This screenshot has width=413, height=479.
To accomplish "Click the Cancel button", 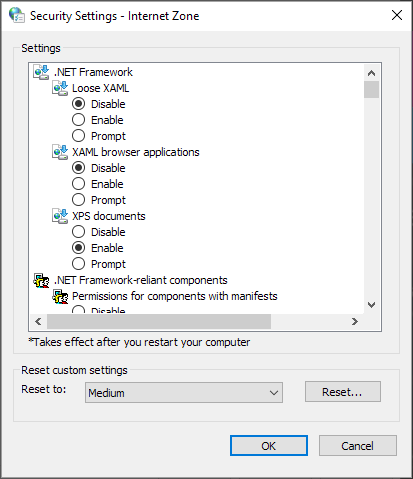I will click(358, 446).
